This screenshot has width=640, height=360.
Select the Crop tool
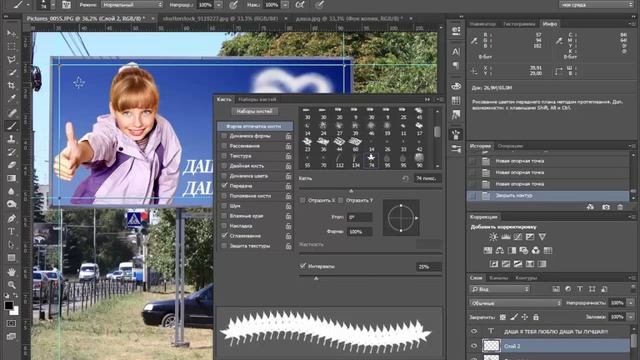click(x=11, y=85)
